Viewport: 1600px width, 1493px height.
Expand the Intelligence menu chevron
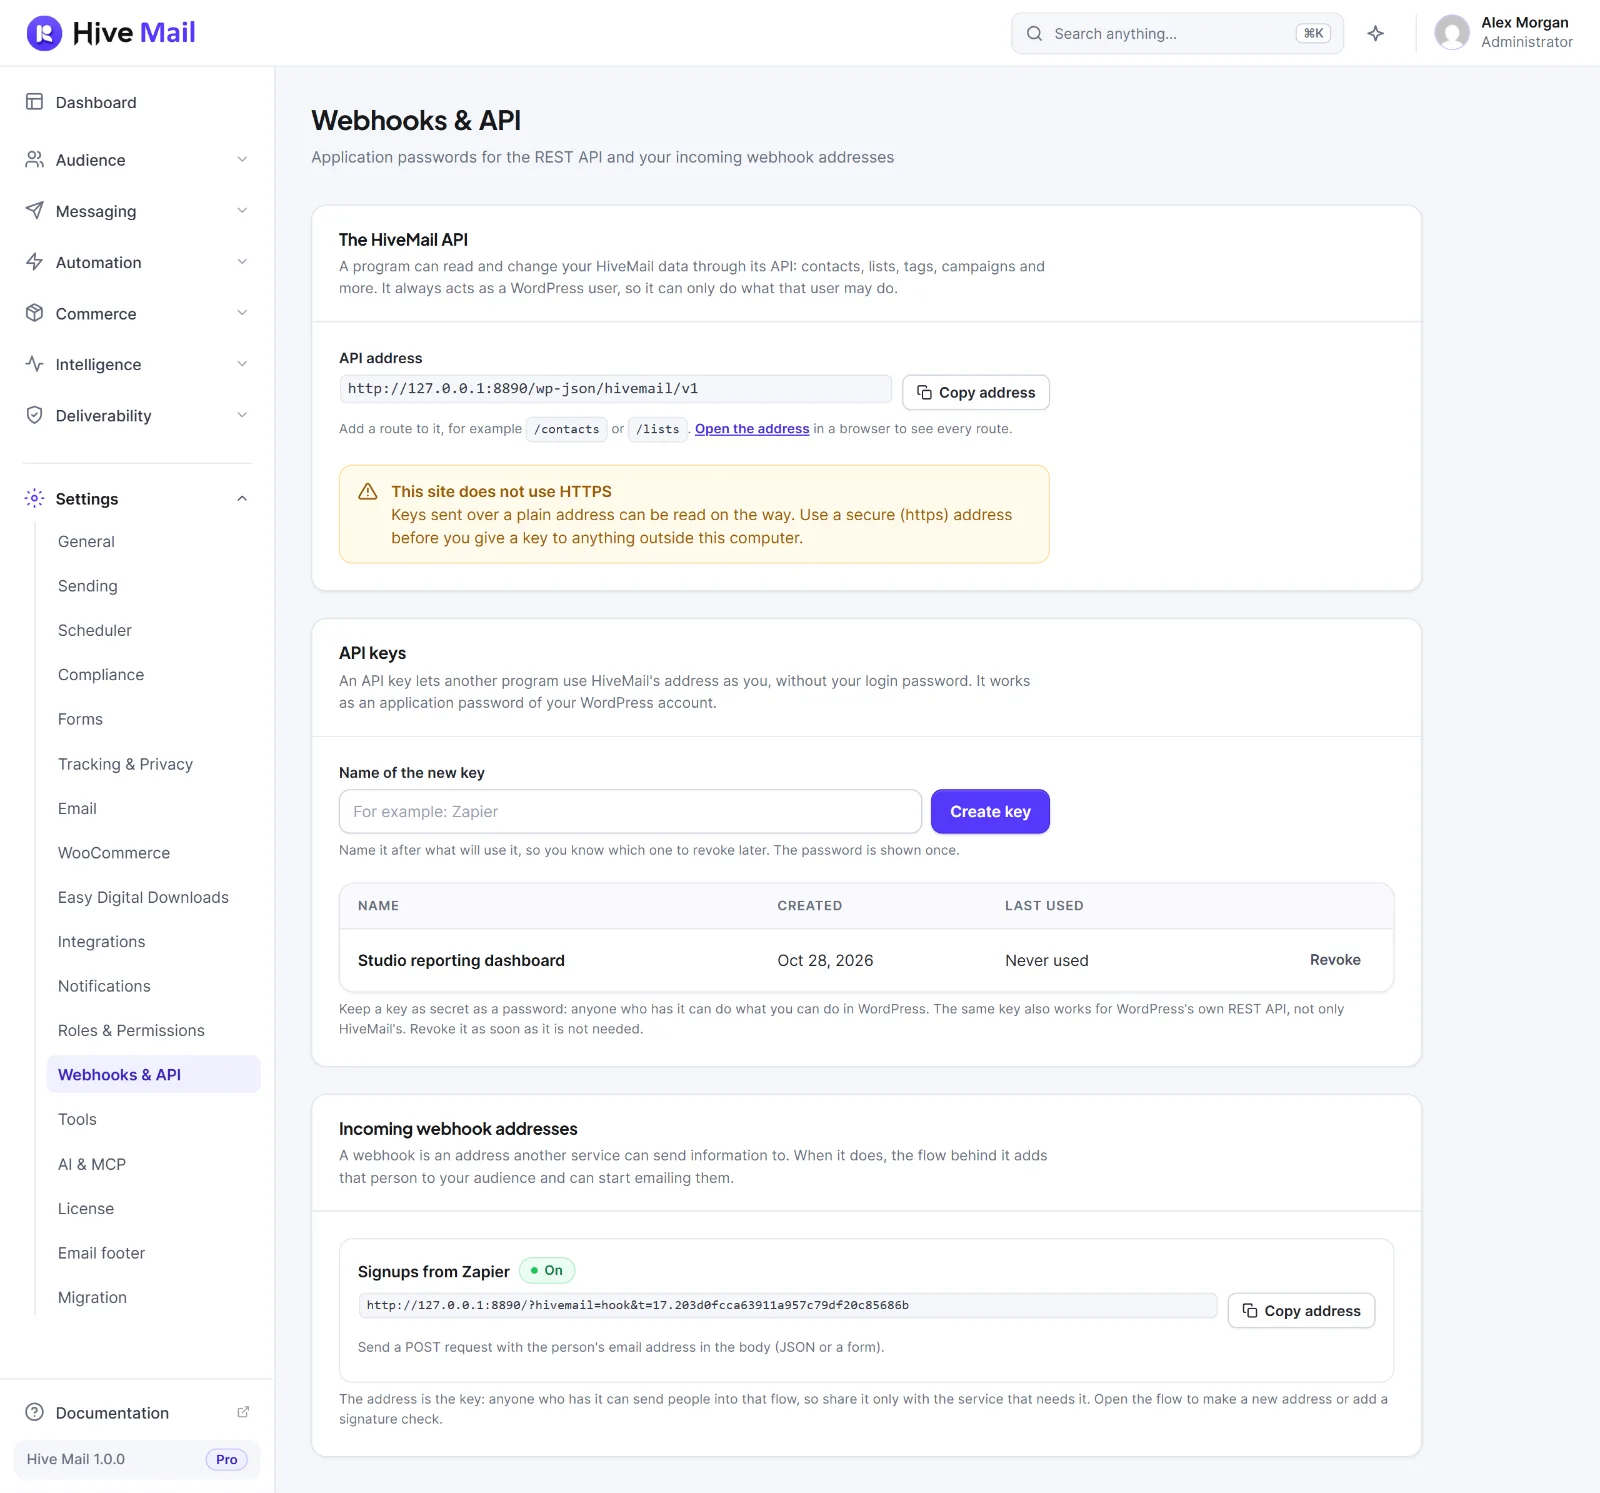point(242,364)
